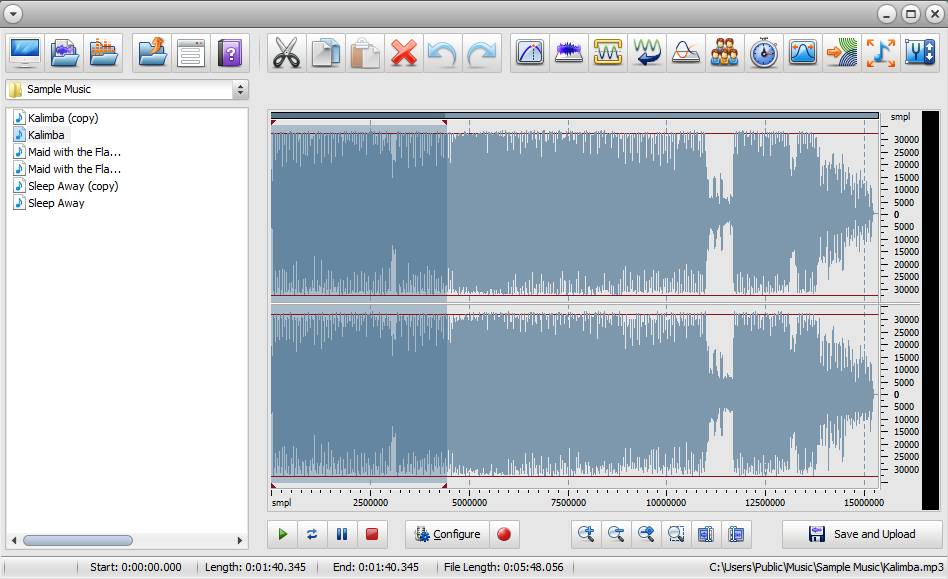948x579 pixels.
Task: Click the fade envelope effect icon
Action: coord(530,53)
